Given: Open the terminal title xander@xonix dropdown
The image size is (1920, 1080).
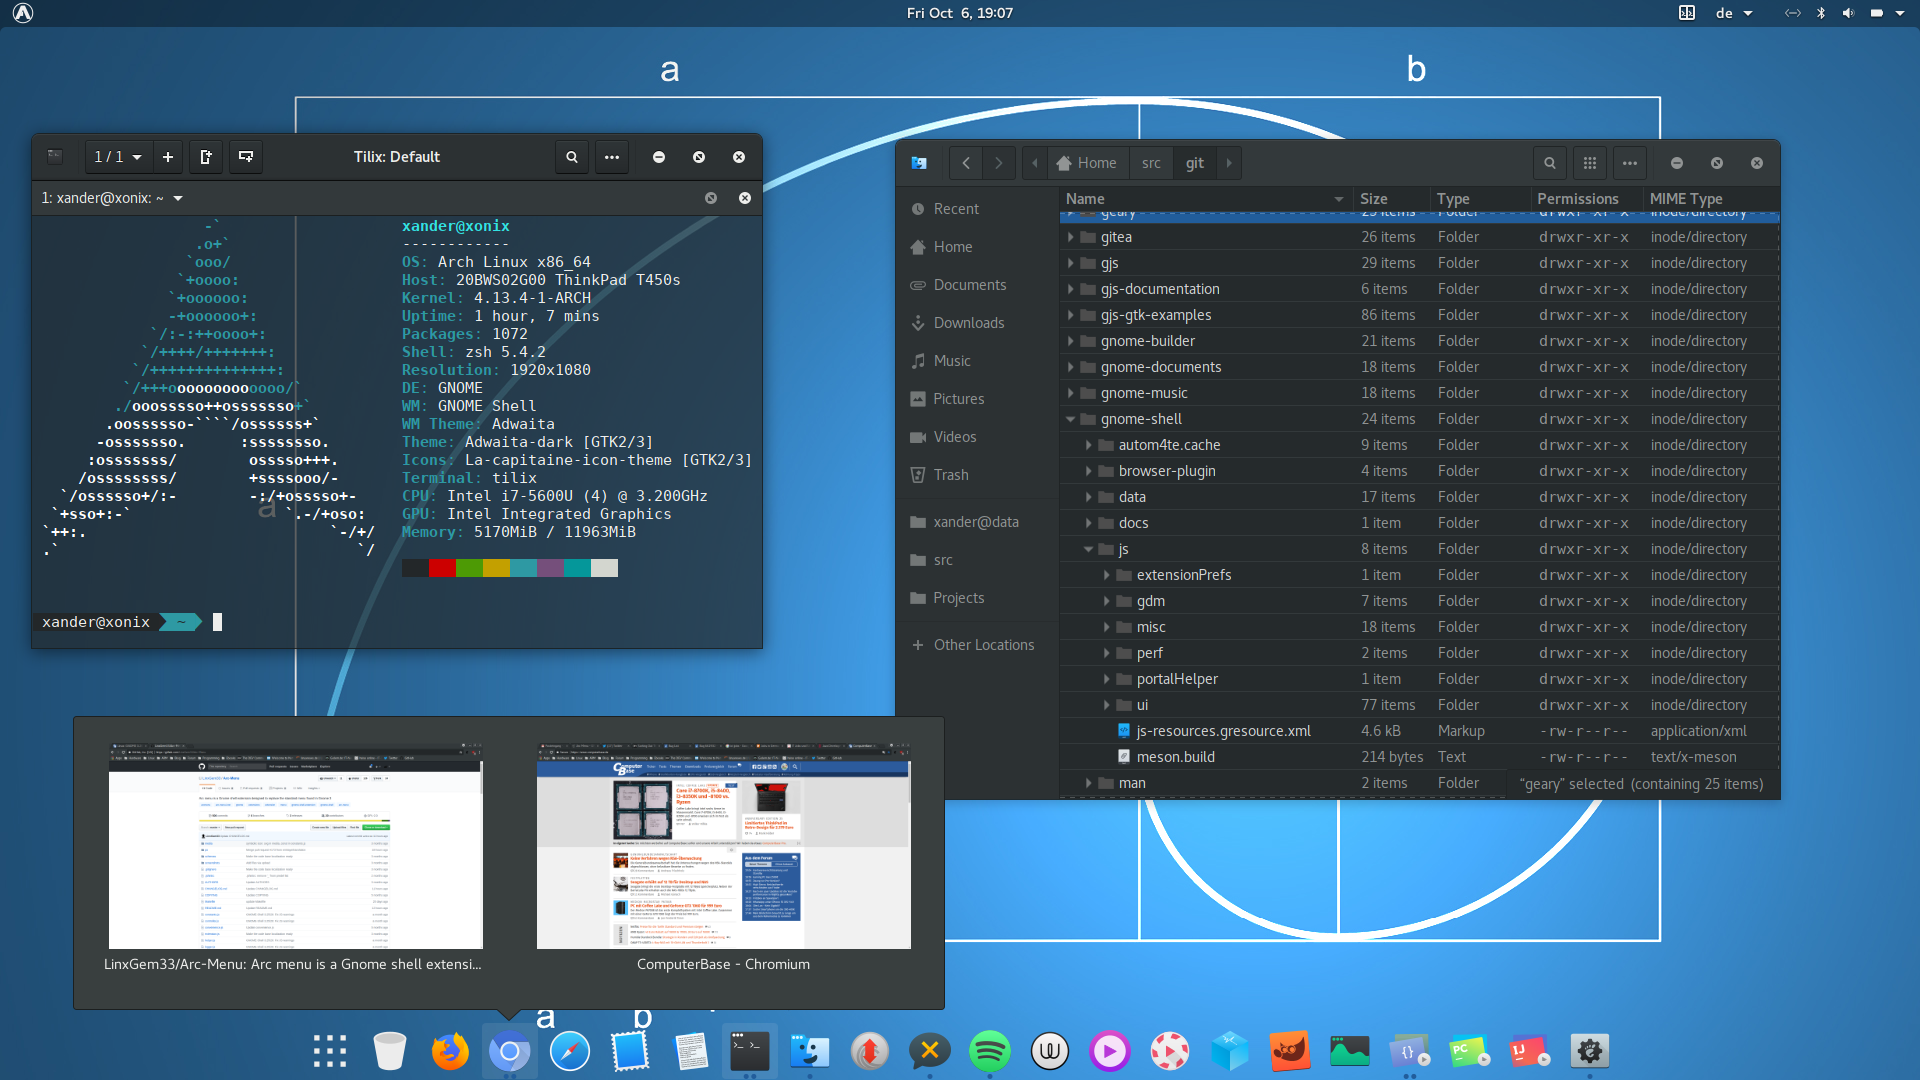Looking at the screenshot, I should coord(178,198).
